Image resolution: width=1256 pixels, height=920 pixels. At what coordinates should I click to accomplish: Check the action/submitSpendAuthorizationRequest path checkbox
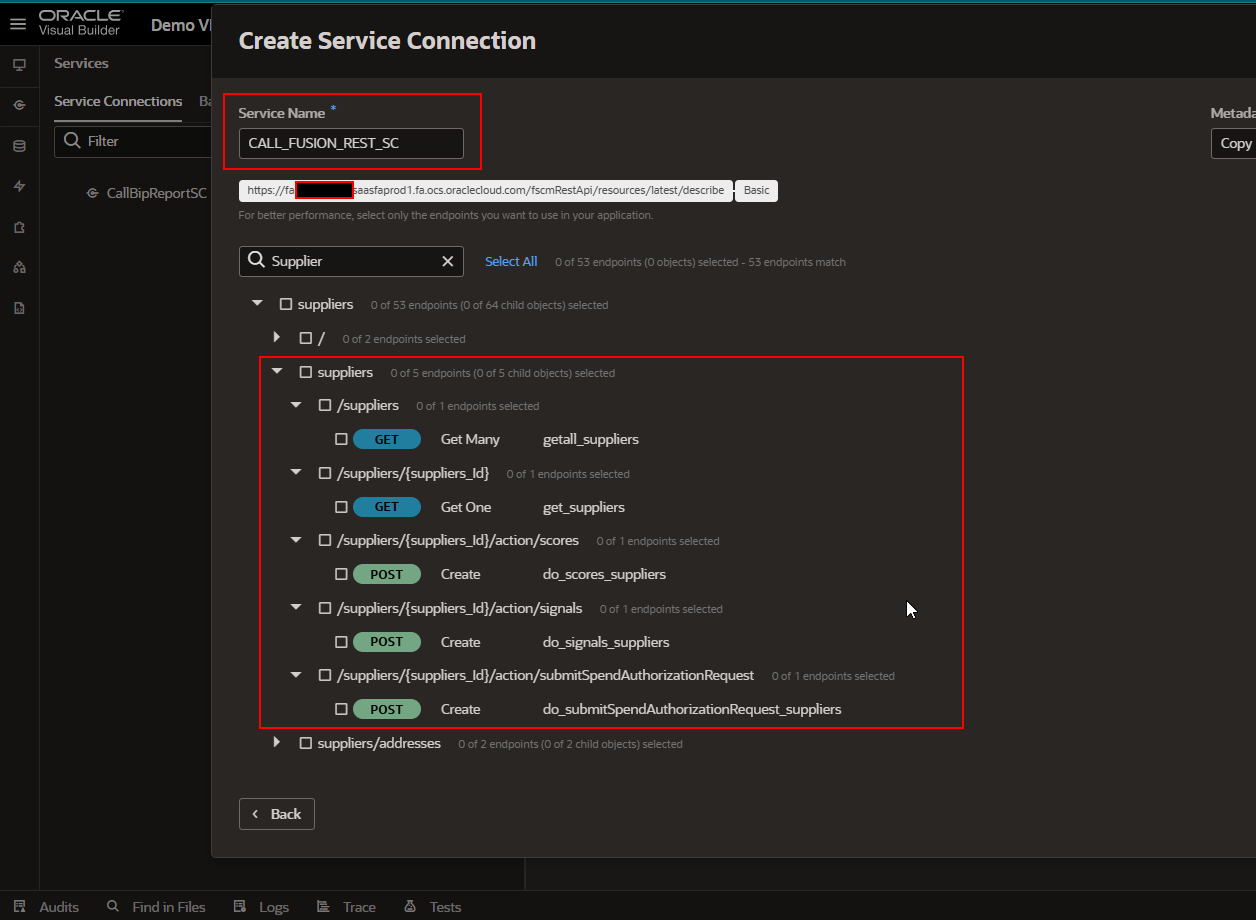point(325,675)
